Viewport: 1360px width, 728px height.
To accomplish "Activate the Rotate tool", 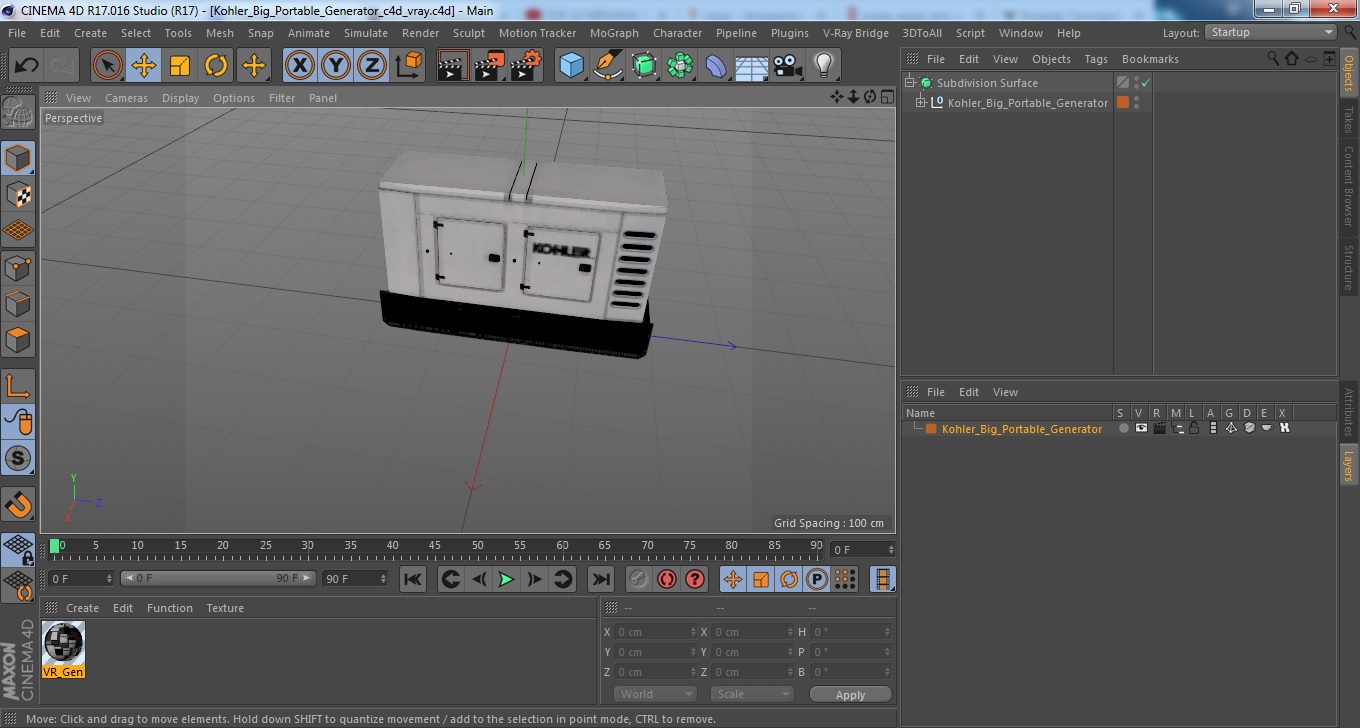I will click(216, 66).
